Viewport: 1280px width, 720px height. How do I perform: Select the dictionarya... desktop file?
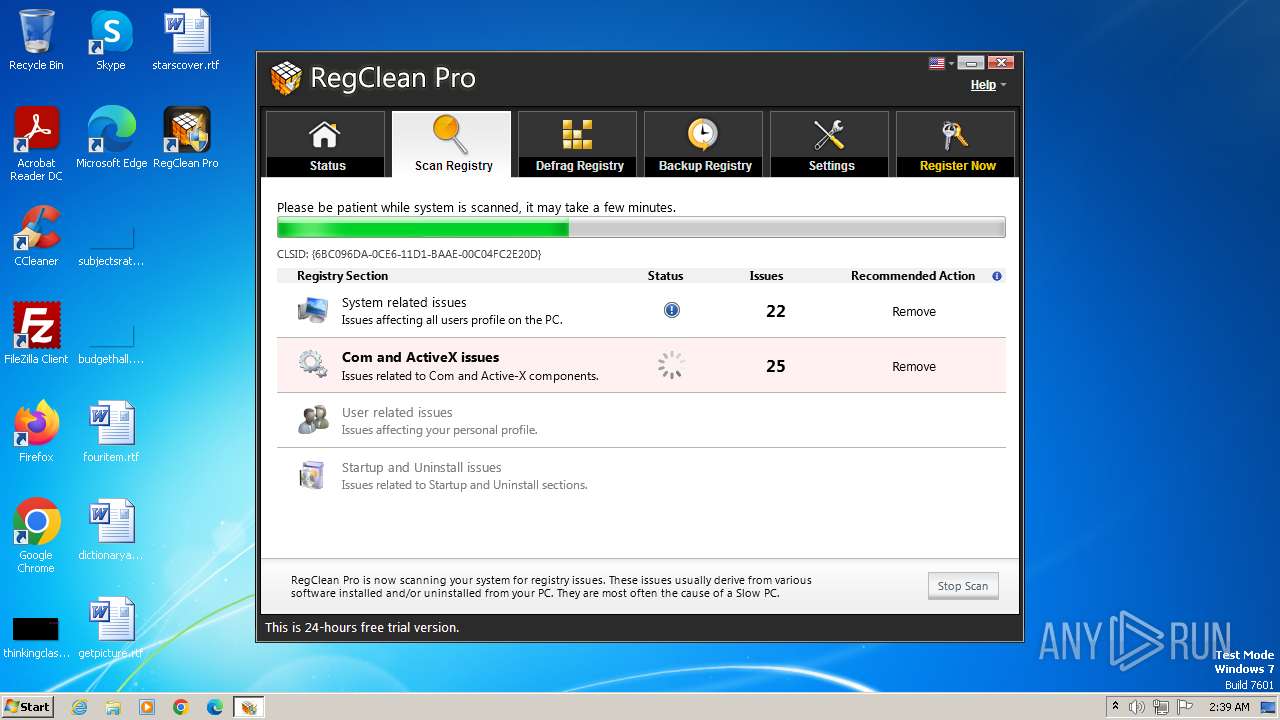111,530
